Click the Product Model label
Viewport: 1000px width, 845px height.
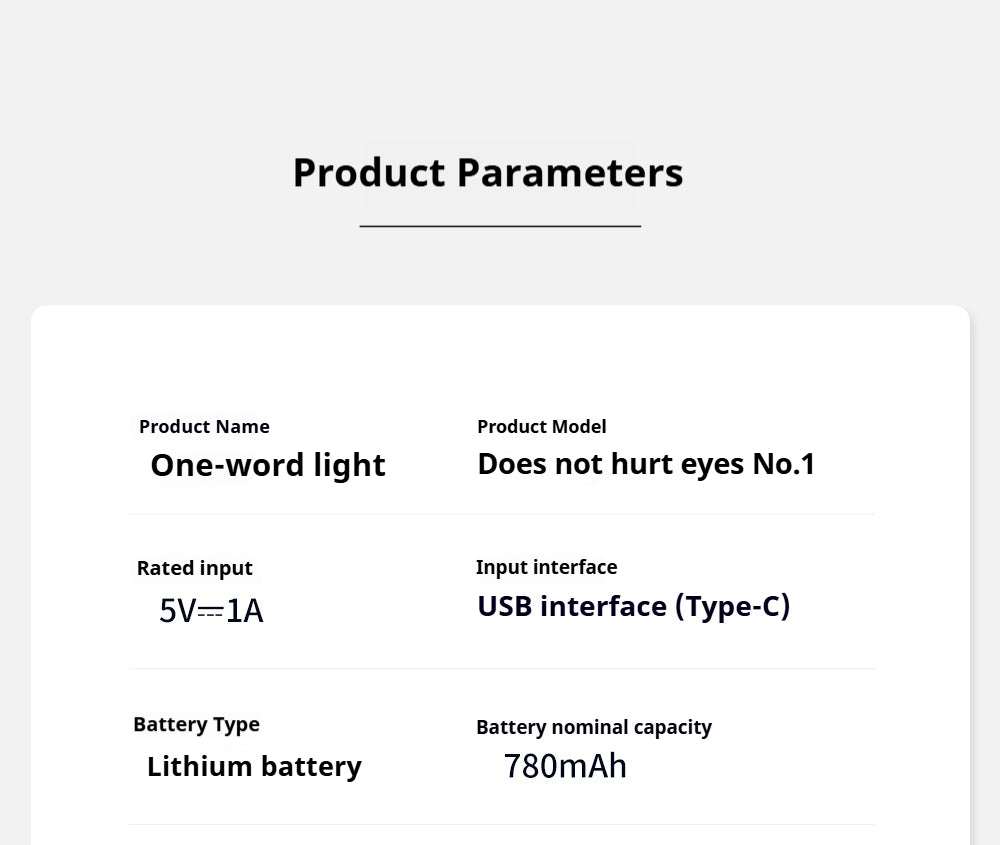tap(541, 427)
